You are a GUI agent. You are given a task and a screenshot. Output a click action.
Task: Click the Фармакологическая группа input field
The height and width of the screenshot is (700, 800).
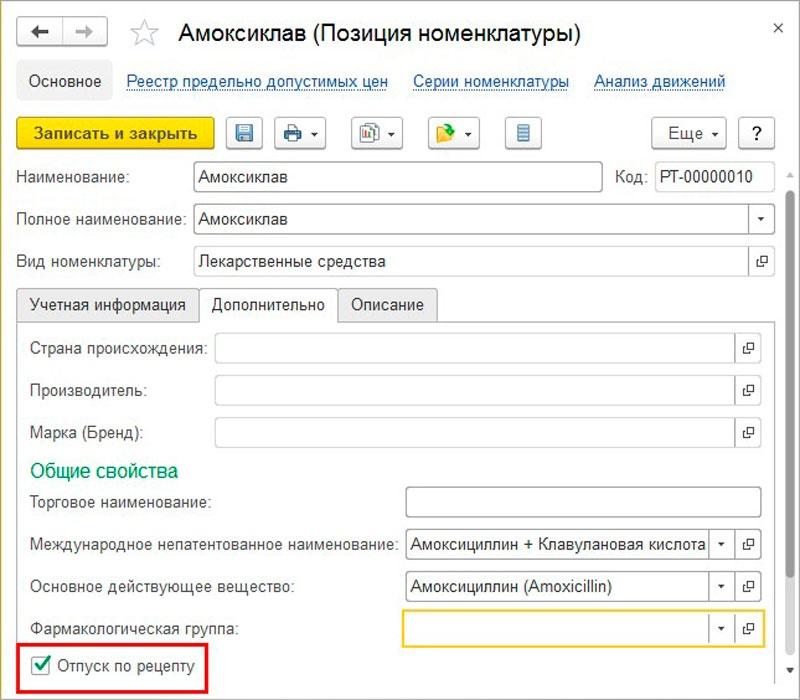[x=556, y=629]
